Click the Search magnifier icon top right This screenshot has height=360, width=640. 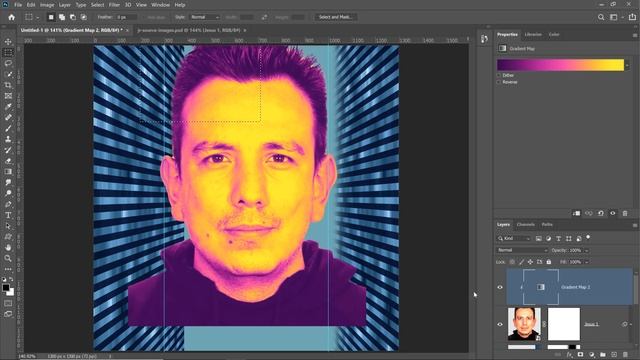pyautogui.click(x=601, y=17)
